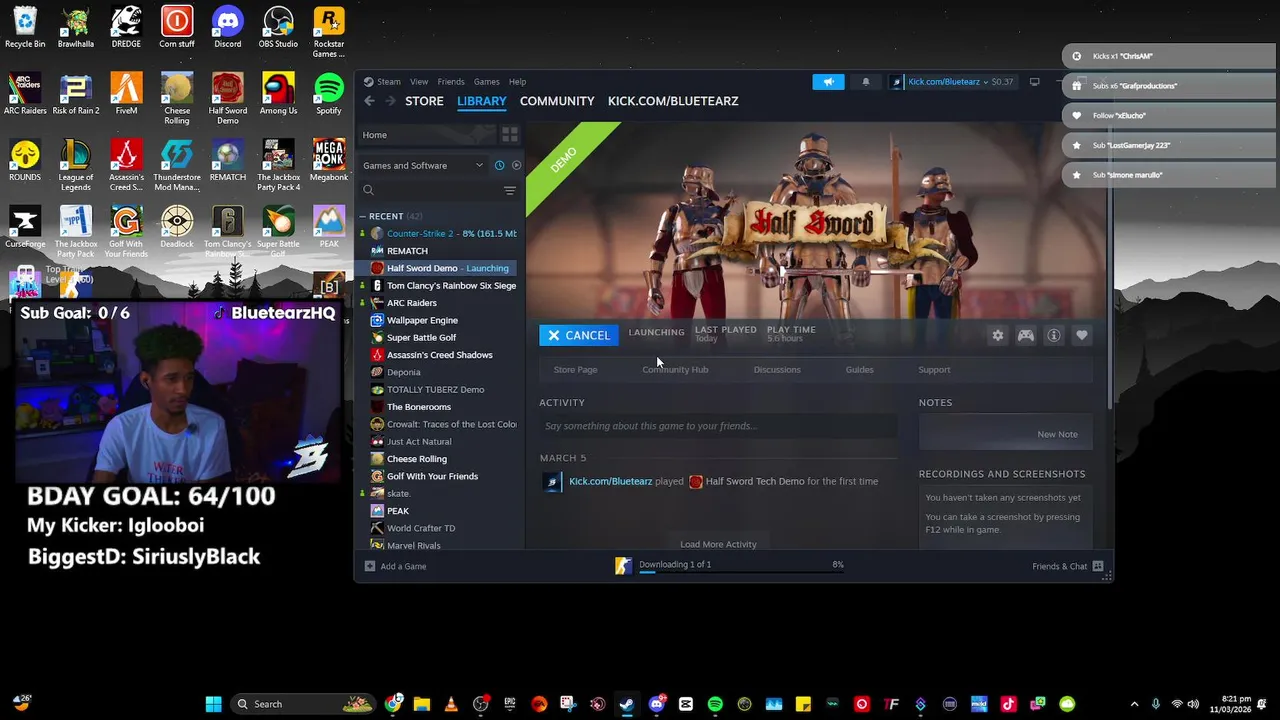Open Community Hub link

pos(675,370)
